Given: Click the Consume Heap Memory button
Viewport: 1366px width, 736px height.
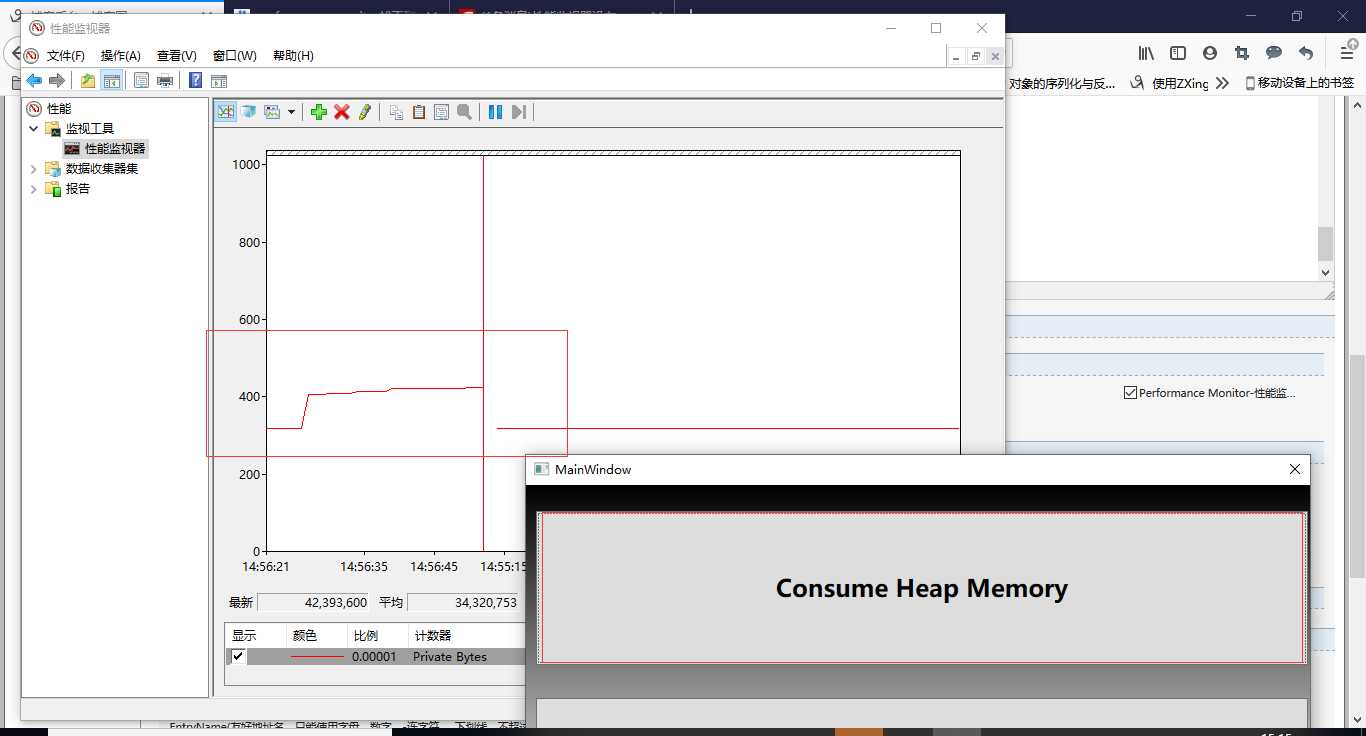Looking at the screenshot, I should (x=922, y=588).
